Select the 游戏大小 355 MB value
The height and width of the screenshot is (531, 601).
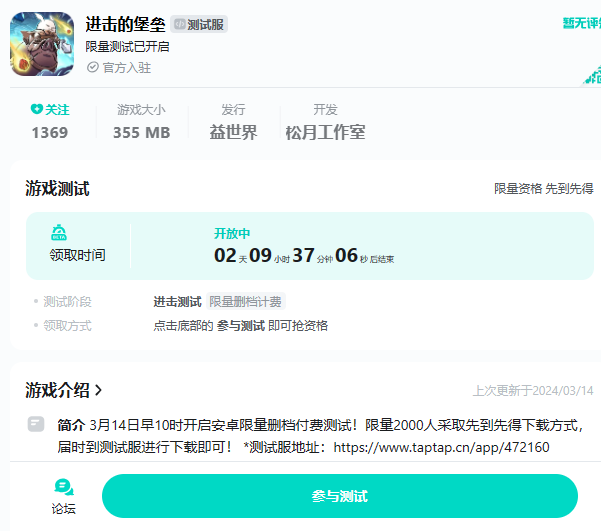[x=141, y=133]
